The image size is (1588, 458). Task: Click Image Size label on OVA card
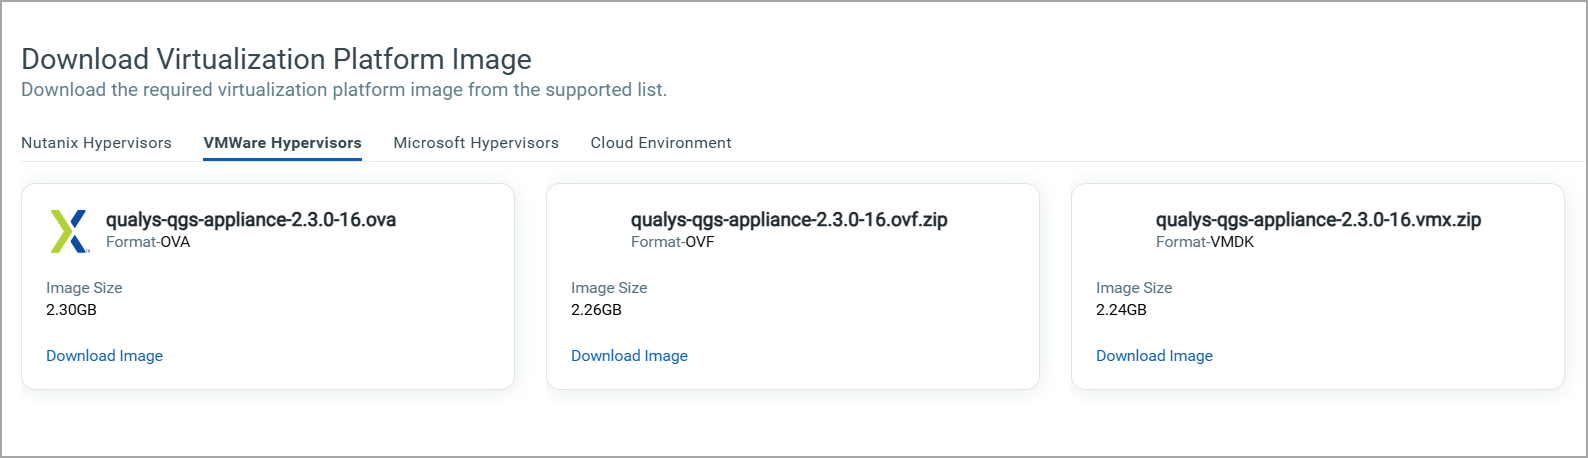point(84,288)
